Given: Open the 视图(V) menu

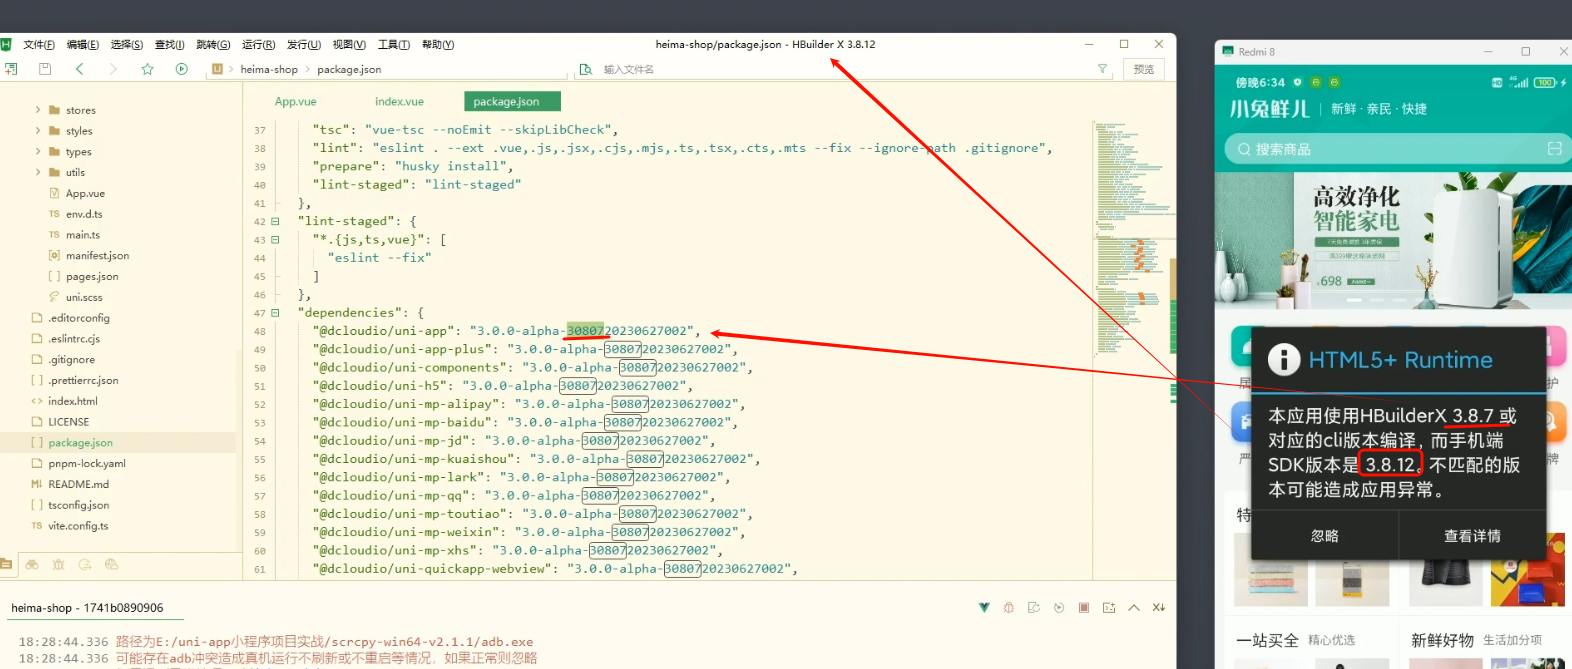Looking at the screenshot, I should click(349, 45).
